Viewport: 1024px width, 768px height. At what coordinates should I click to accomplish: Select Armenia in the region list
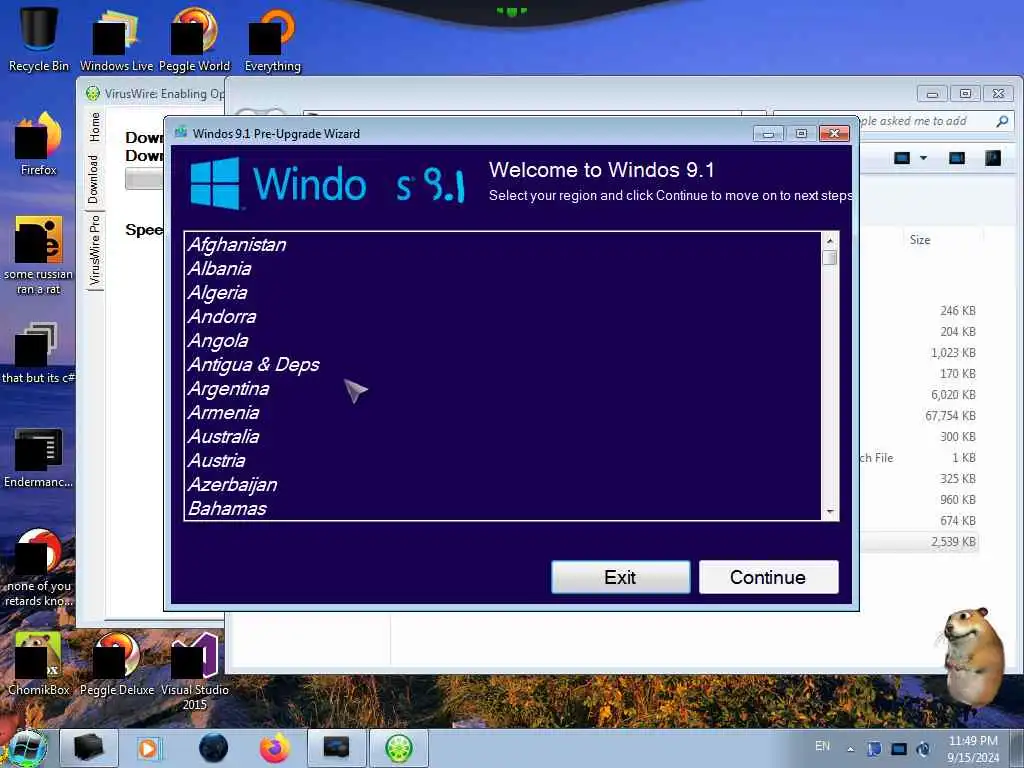[502, 413]
